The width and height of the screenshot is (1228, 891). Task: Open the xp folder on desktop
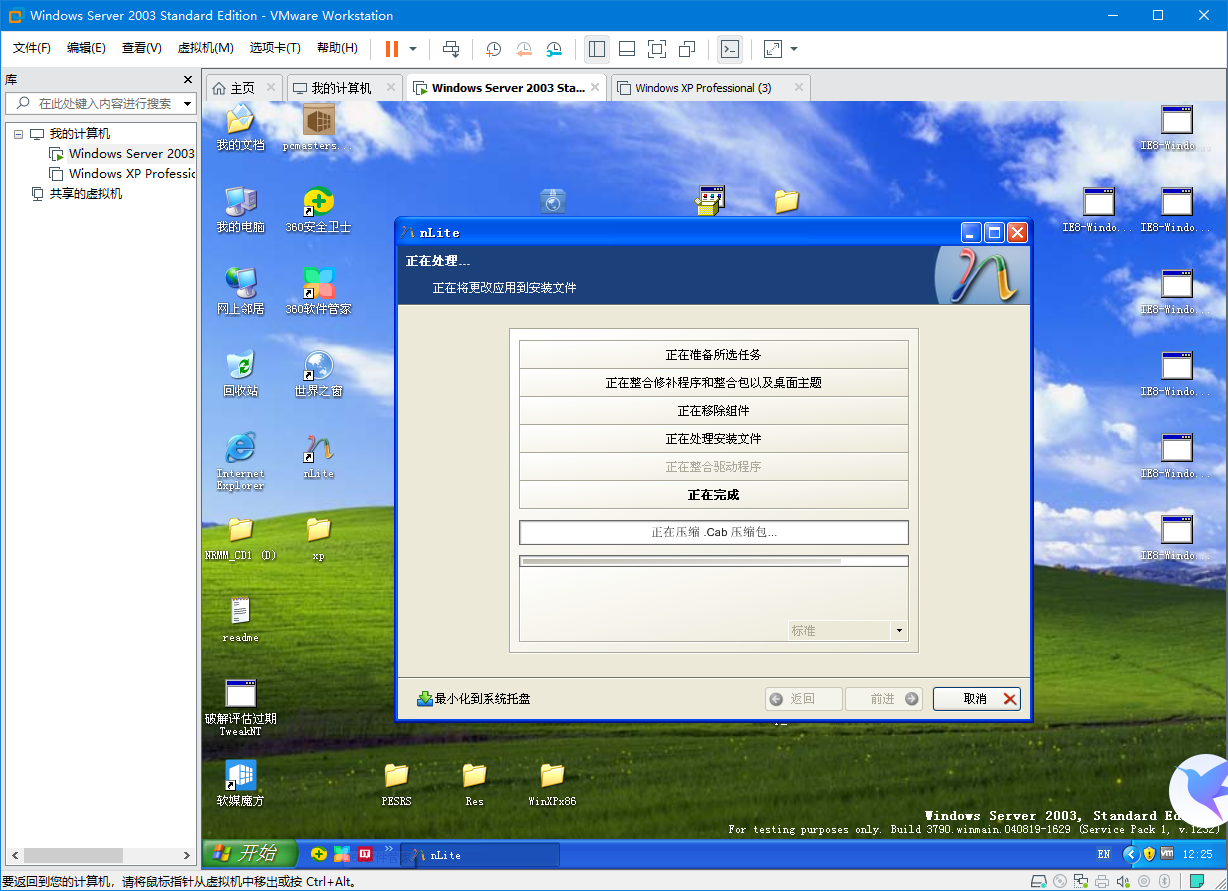click(x=318, y=538)
